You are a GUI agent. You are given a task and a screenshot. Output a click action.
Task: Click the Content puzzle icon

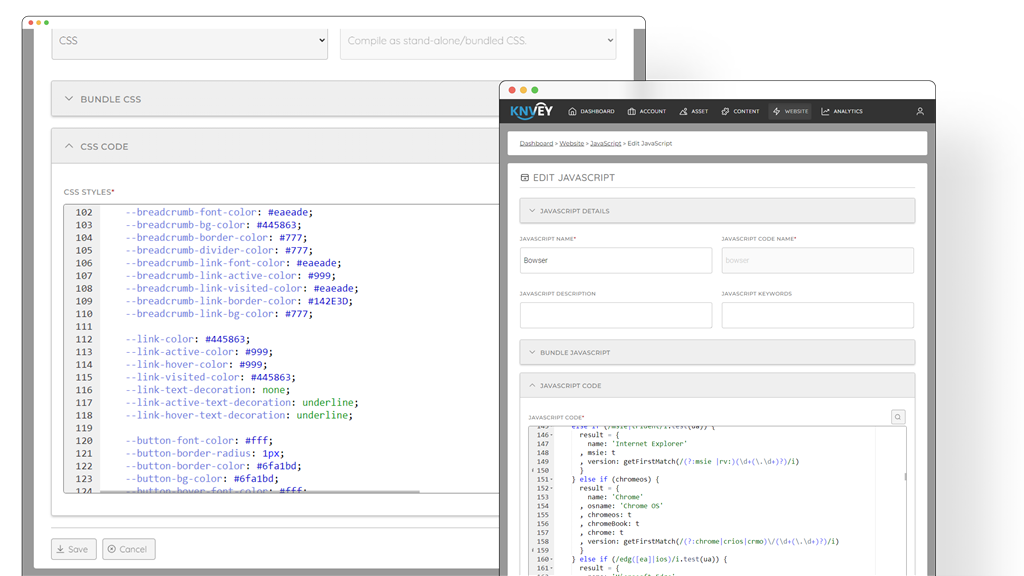click(x=726, y=111)
